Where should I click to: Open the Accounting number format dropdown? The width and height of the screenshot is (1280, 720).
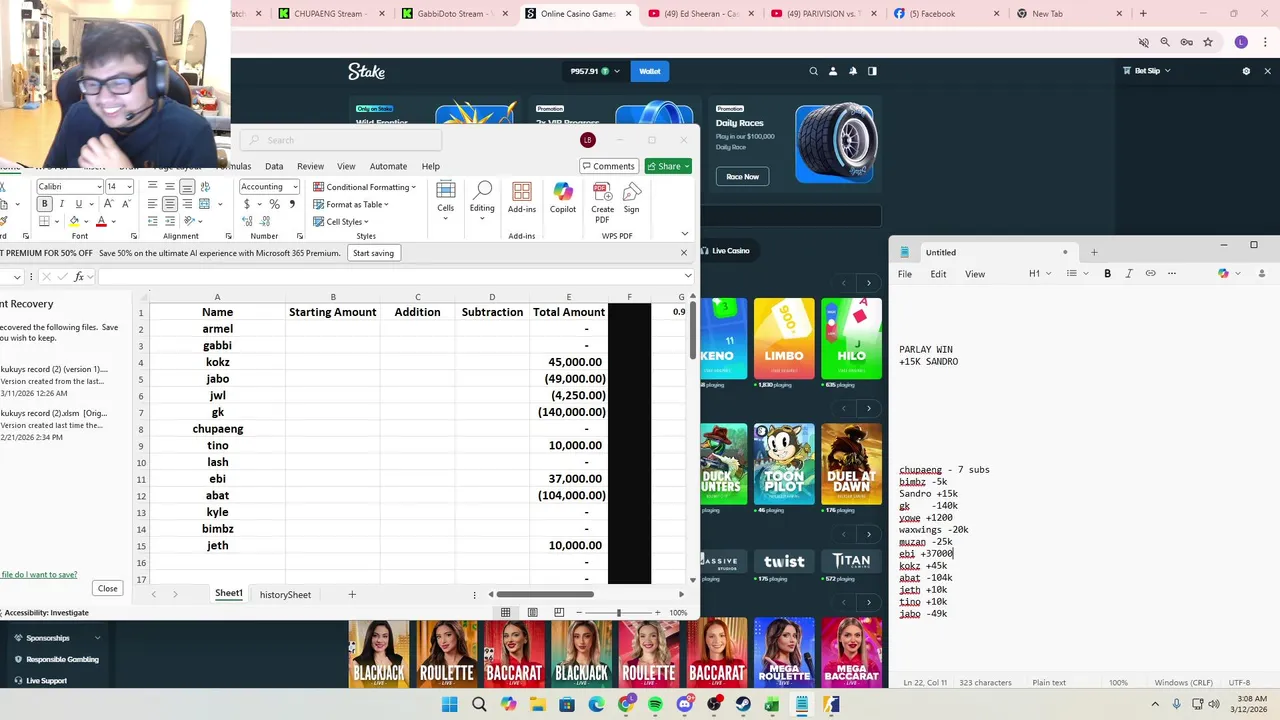294,187
